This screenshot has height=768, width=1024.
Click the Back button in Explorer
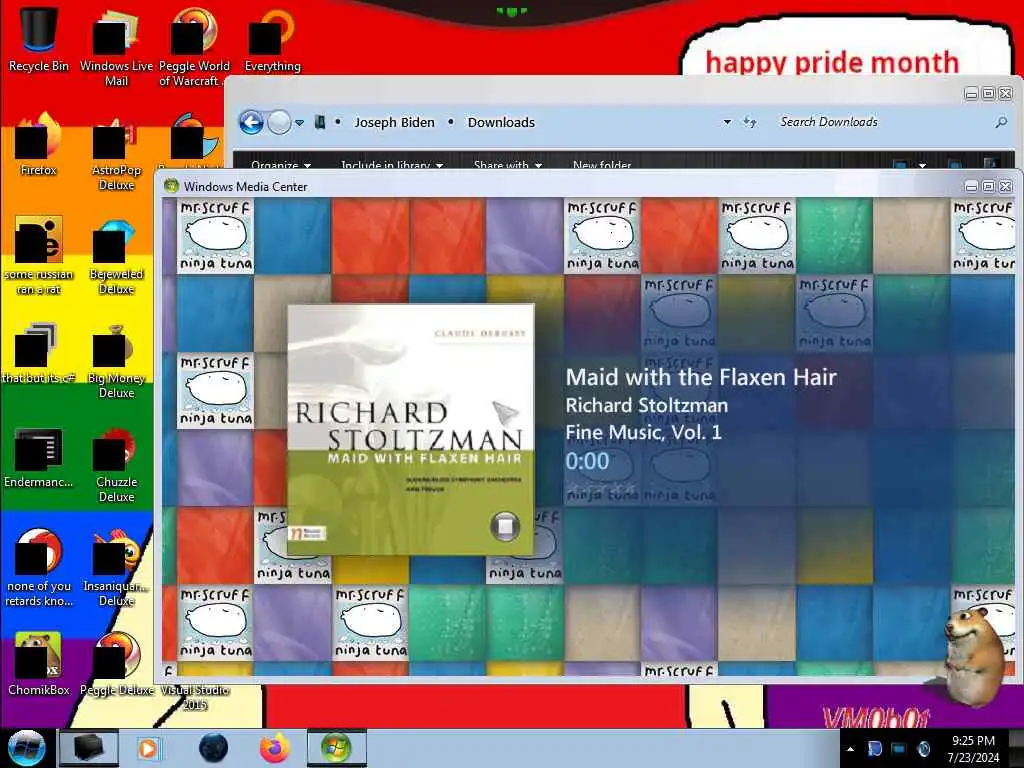[251, 122]
